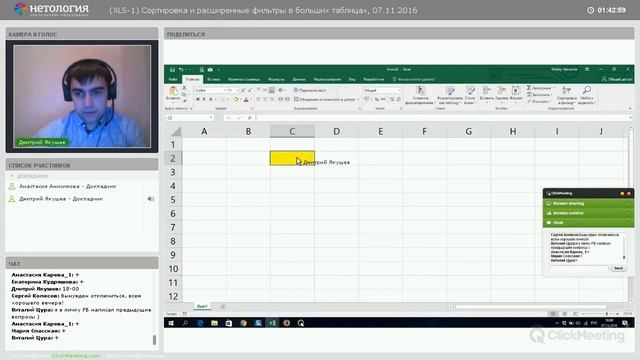This screenshot has width=640, height=360.
Task: Click the send button in ClickMeeting panel
Action: tap(618, 268)
